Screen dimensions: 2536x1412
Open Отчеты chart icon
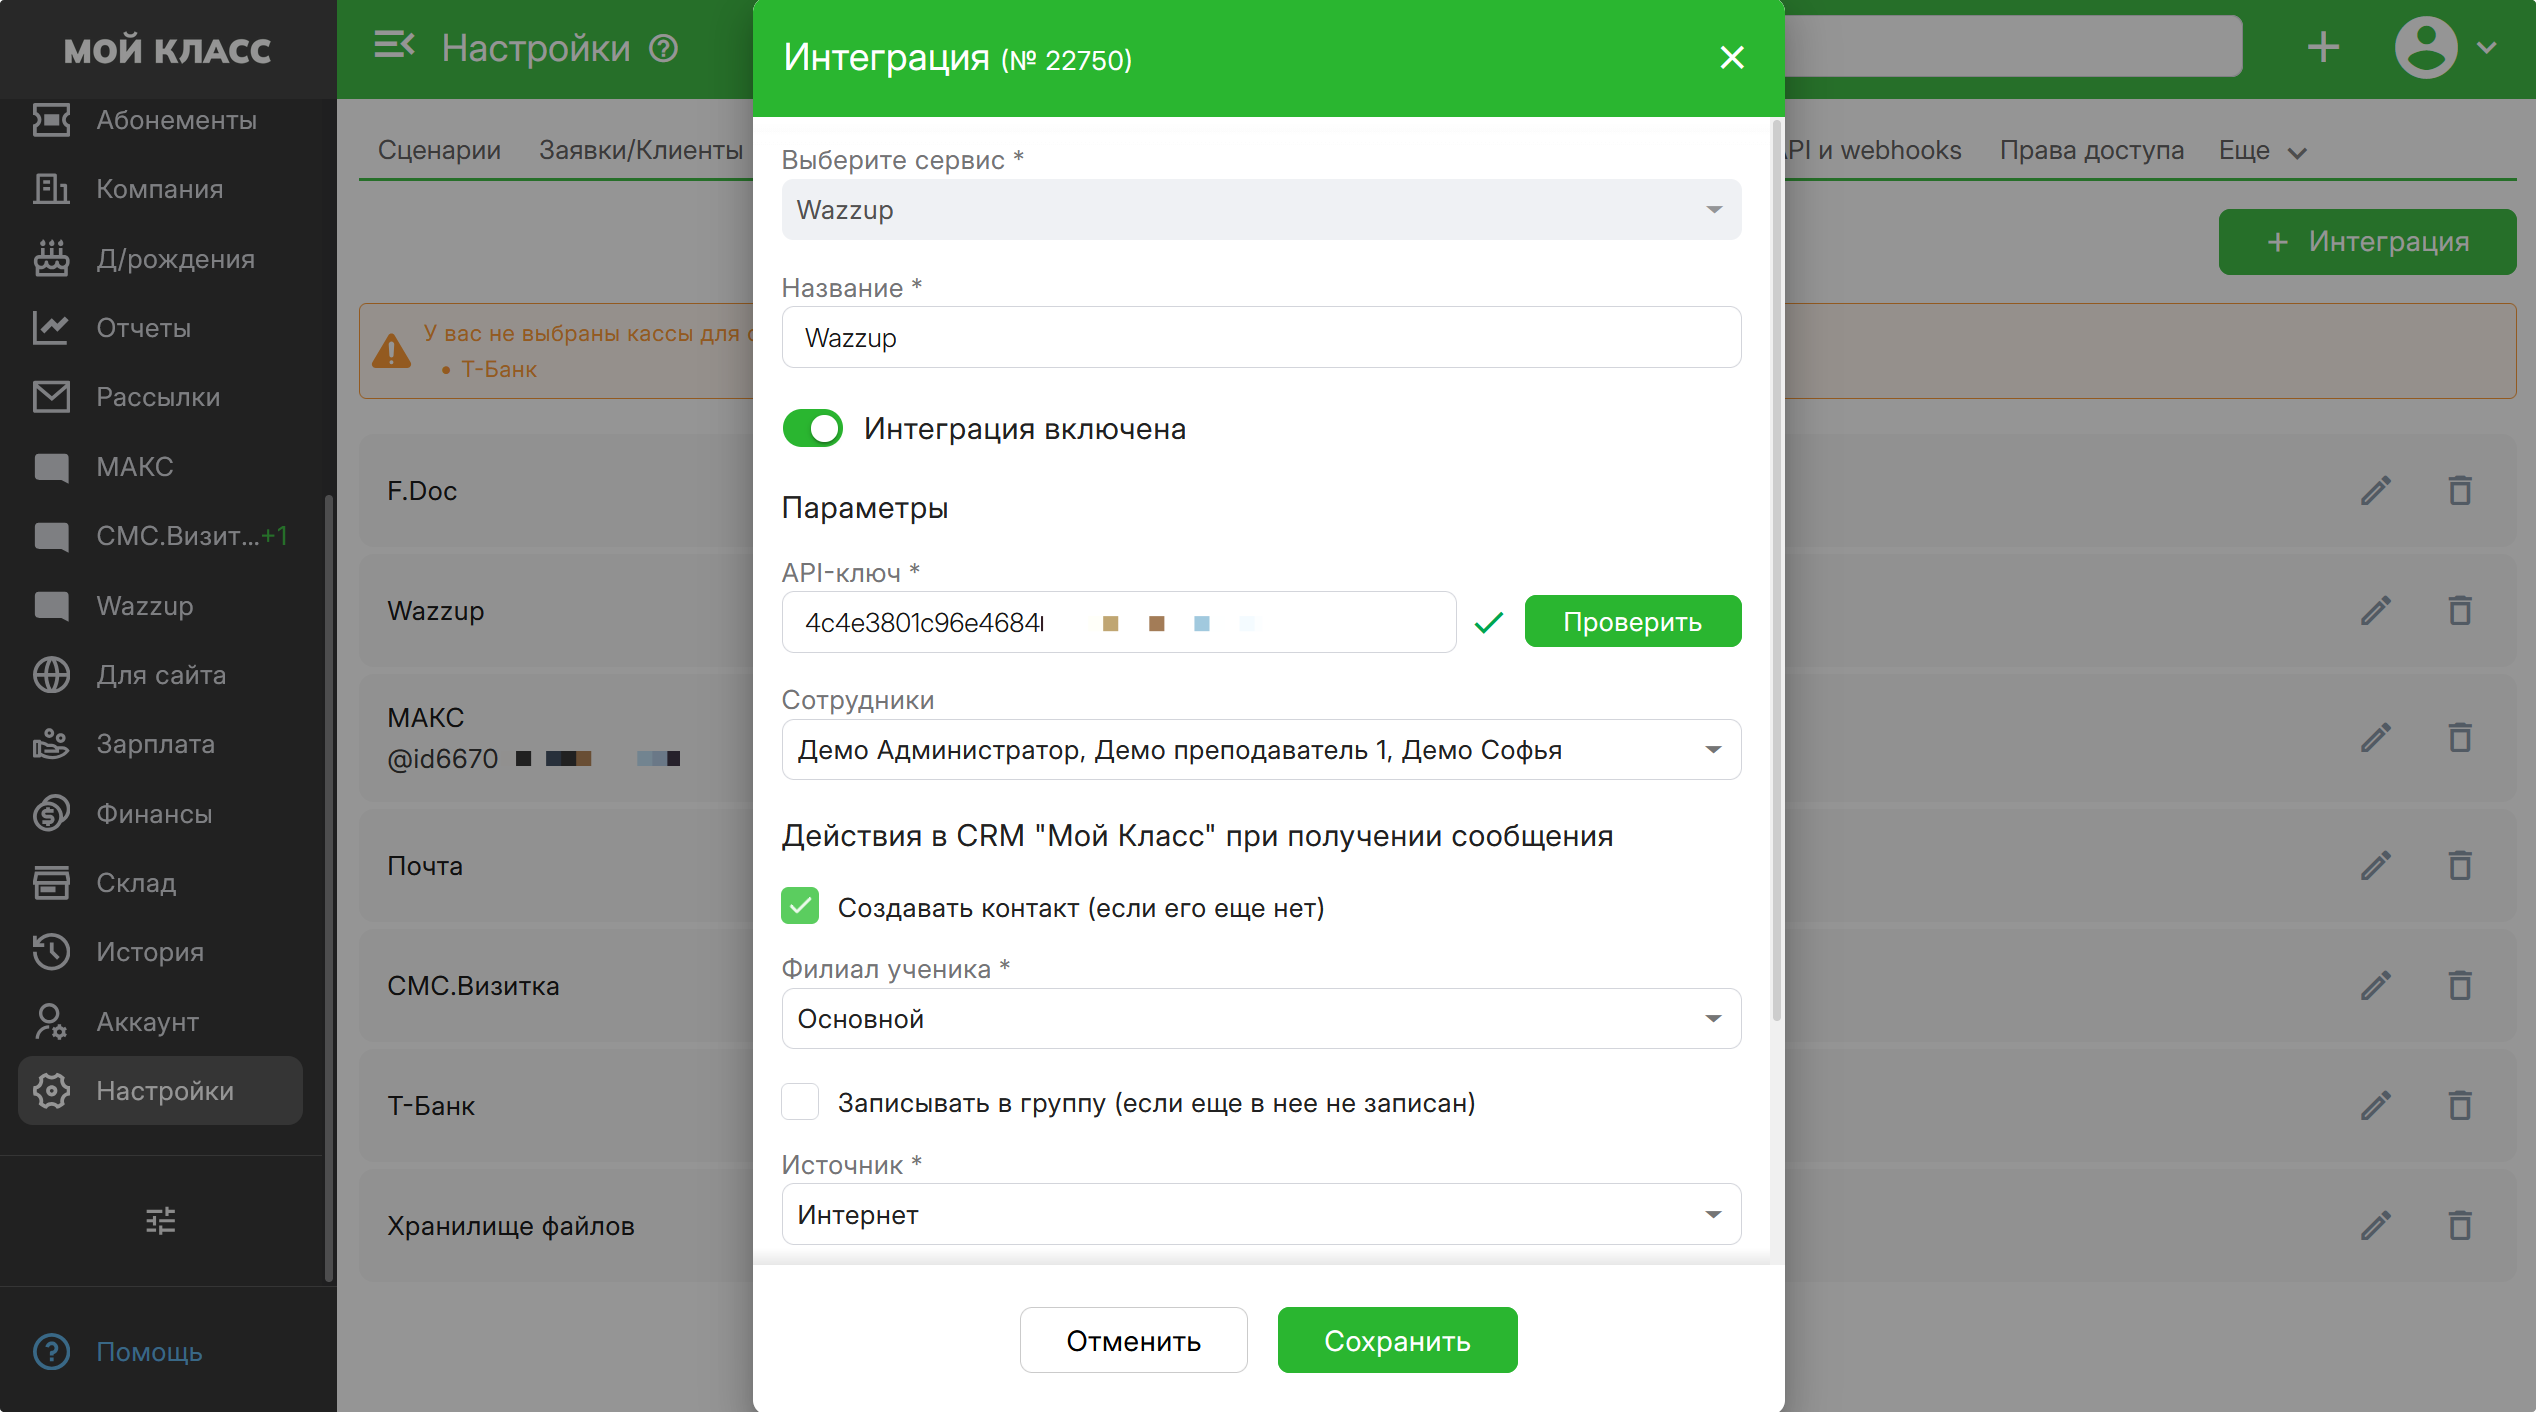point(51,328)
